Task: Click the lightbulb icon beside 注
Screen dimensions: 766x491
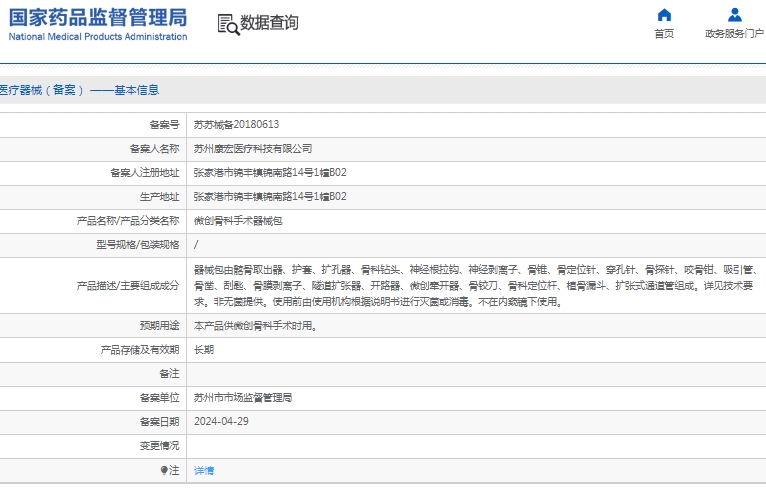Action: (x=164, y=470)
